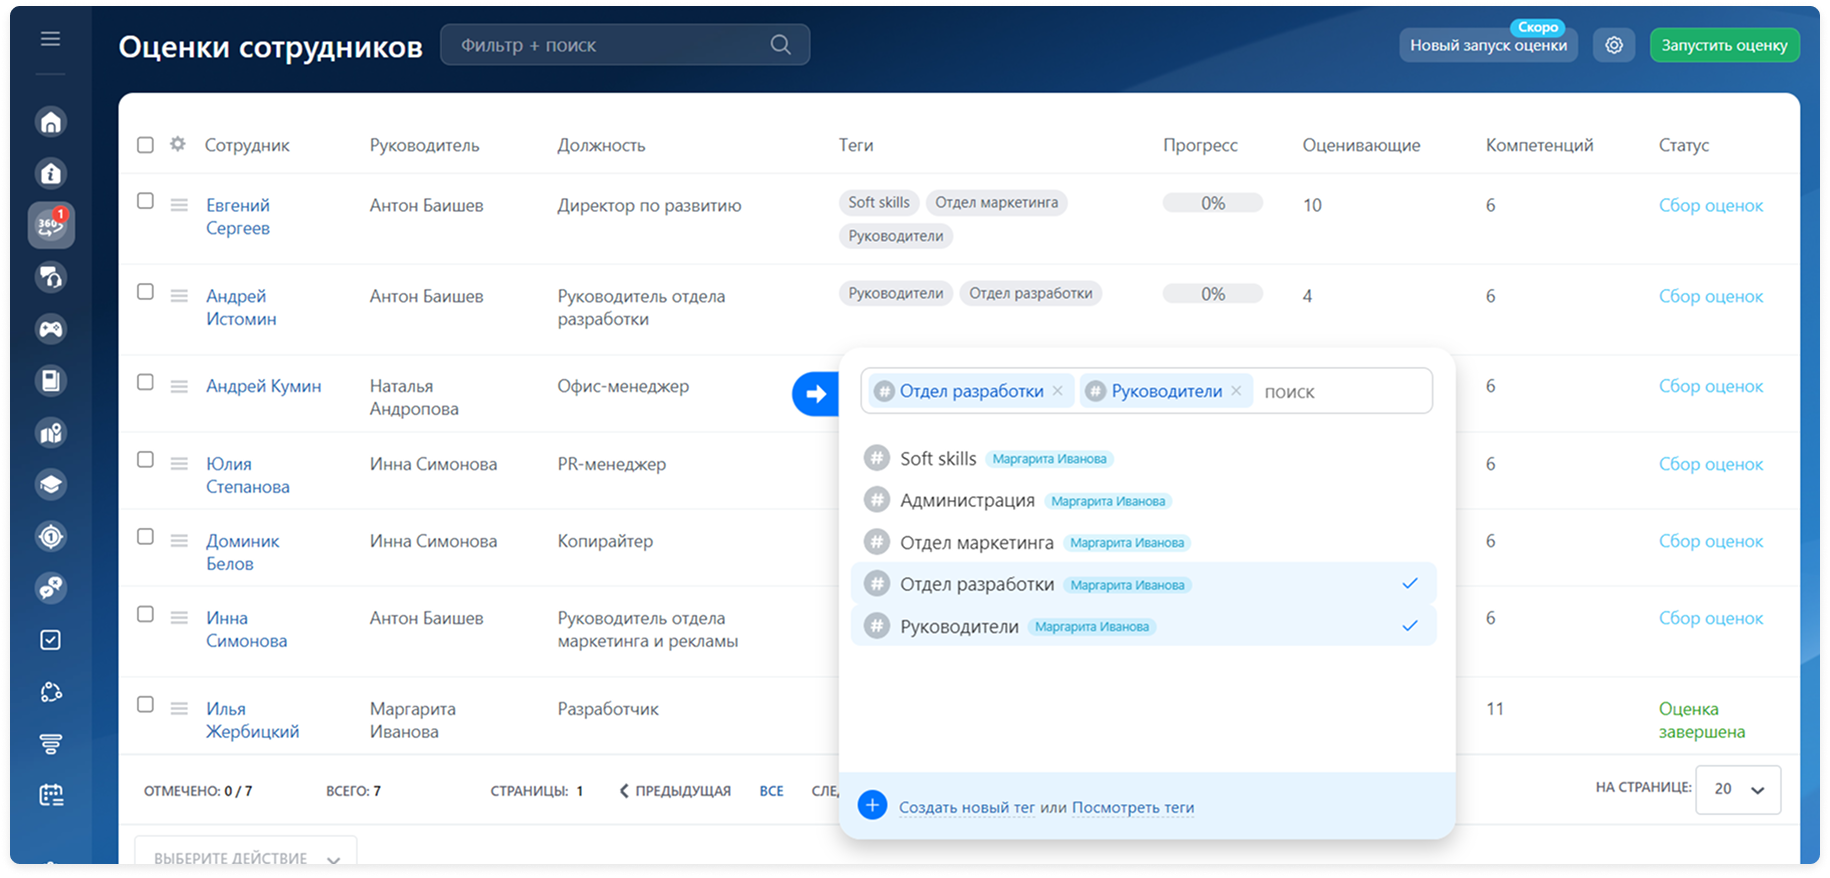Open the Выберите действие dropdown
The image size is (1830, 878).
(246, 857)
